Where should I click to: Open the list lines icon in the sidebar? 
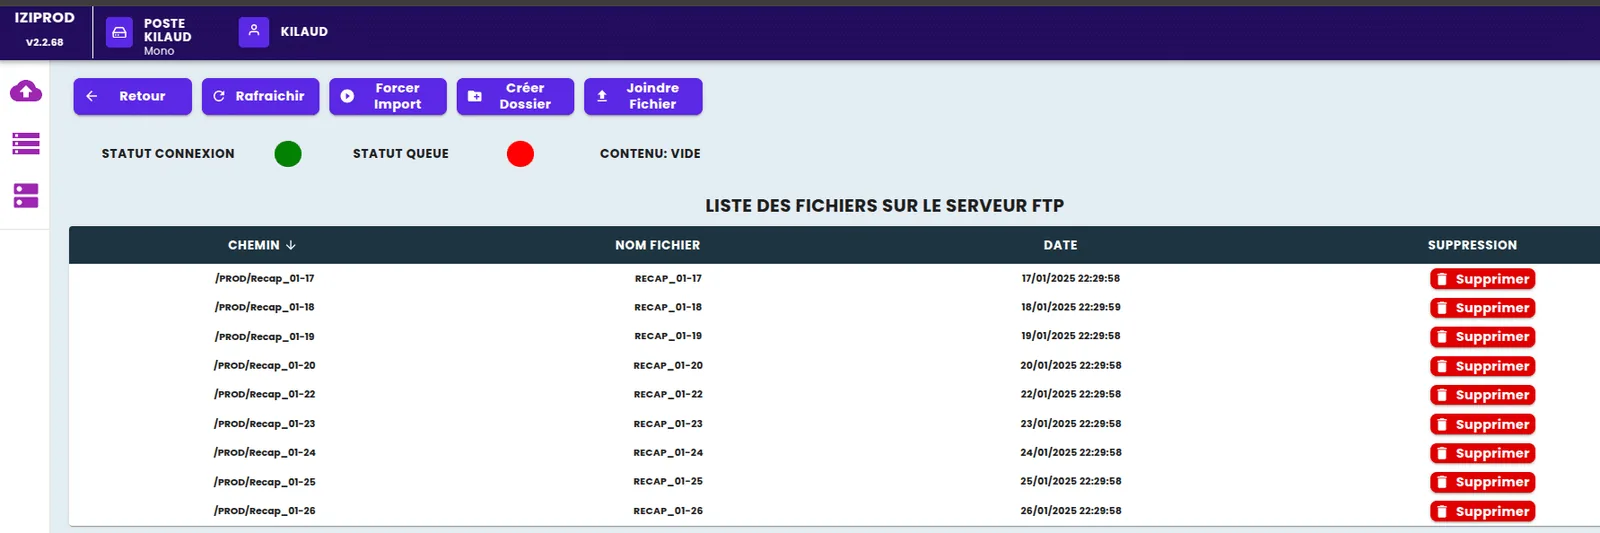(26, 144)
